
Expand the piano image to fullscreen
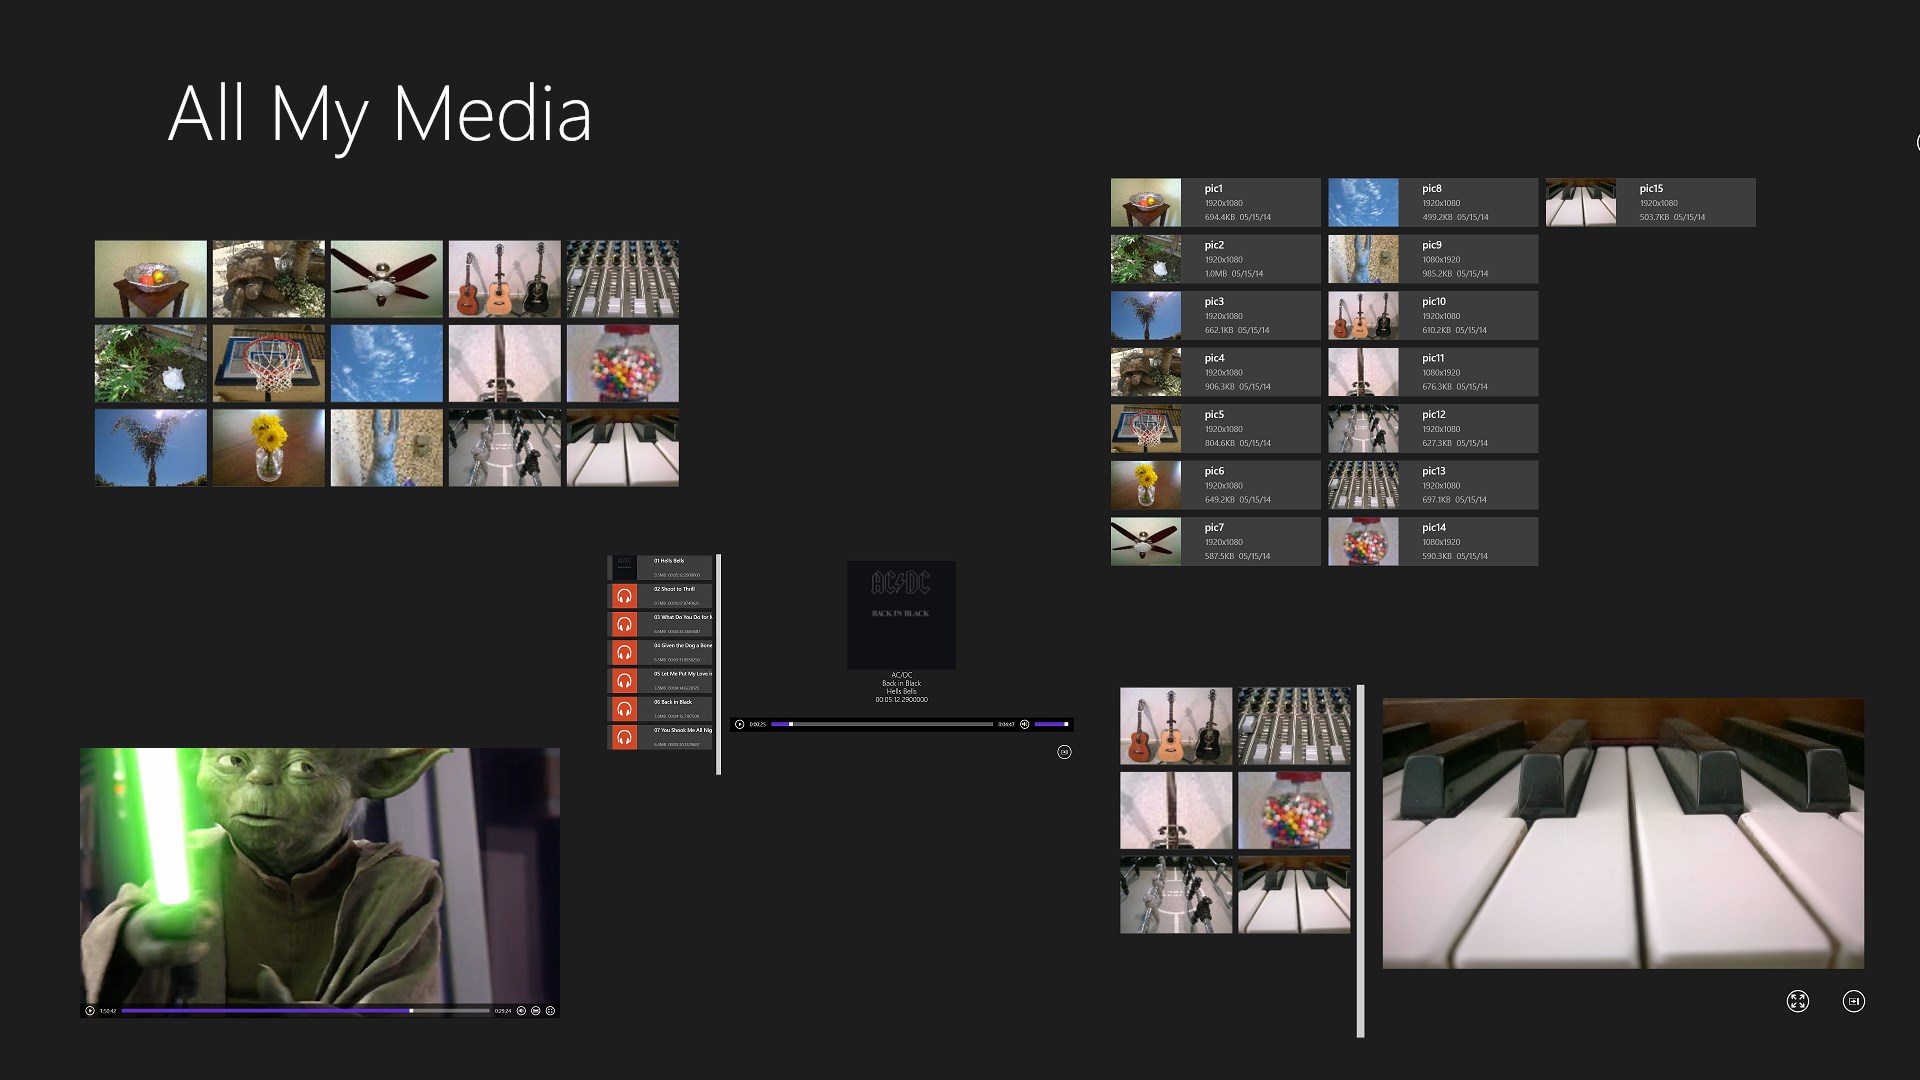click(x=1797, y=1001)
